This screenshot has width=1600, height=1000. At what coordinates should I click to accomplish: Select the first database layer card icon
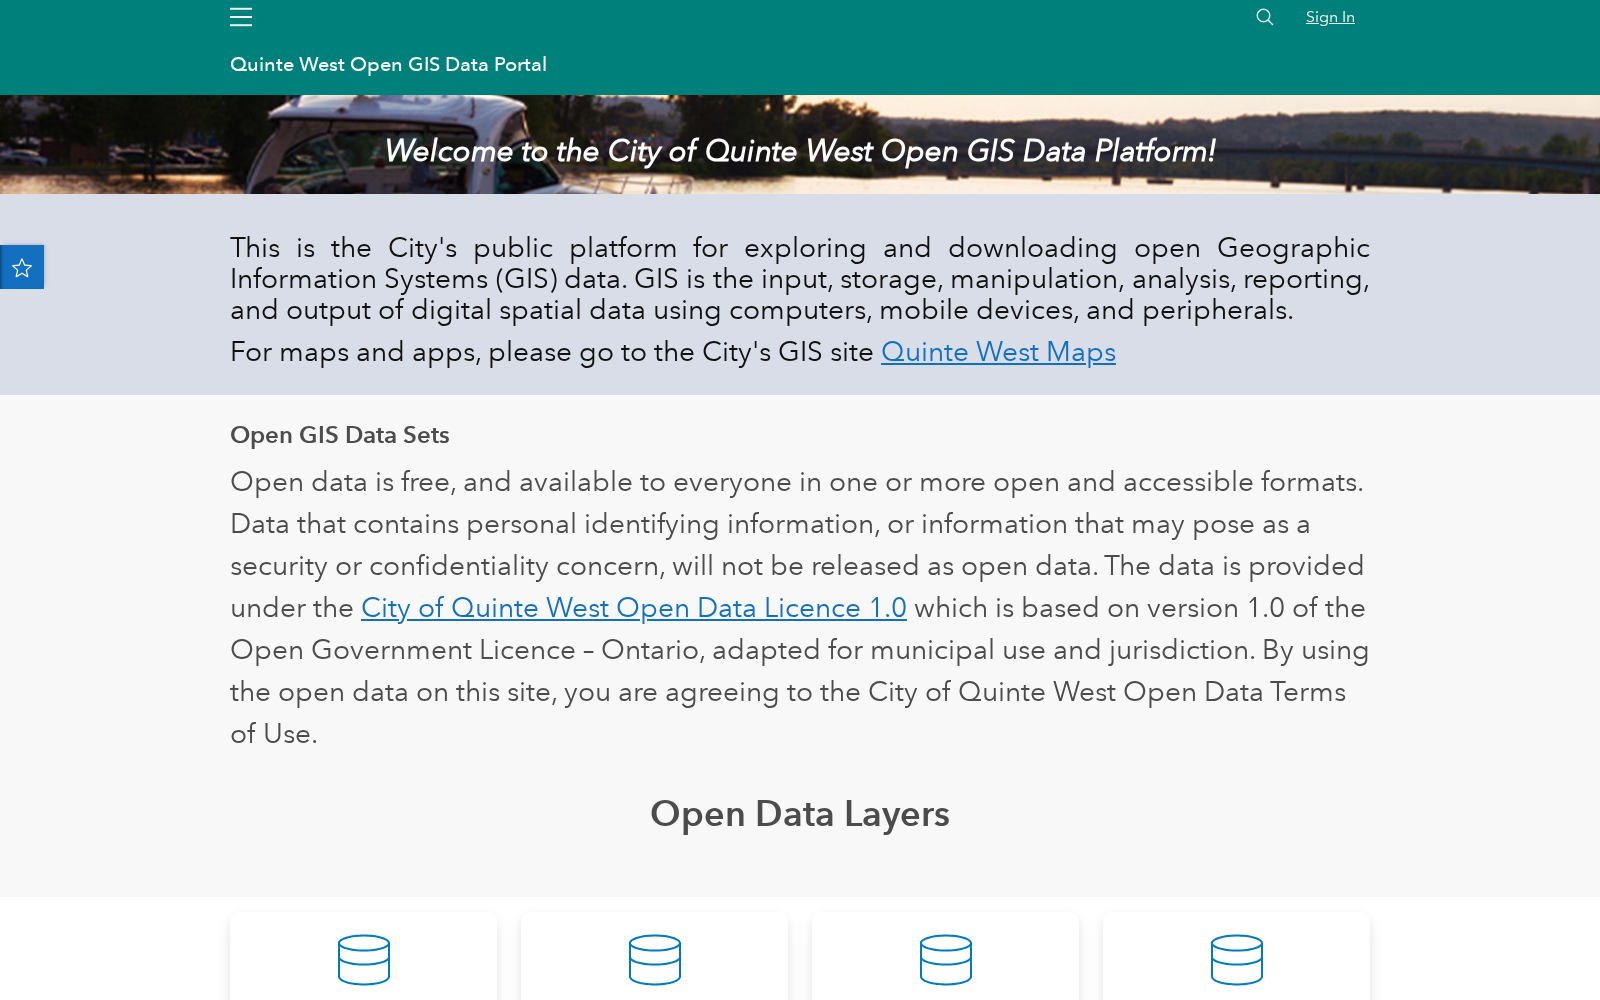pyautogui.click(x=364, y=960)
